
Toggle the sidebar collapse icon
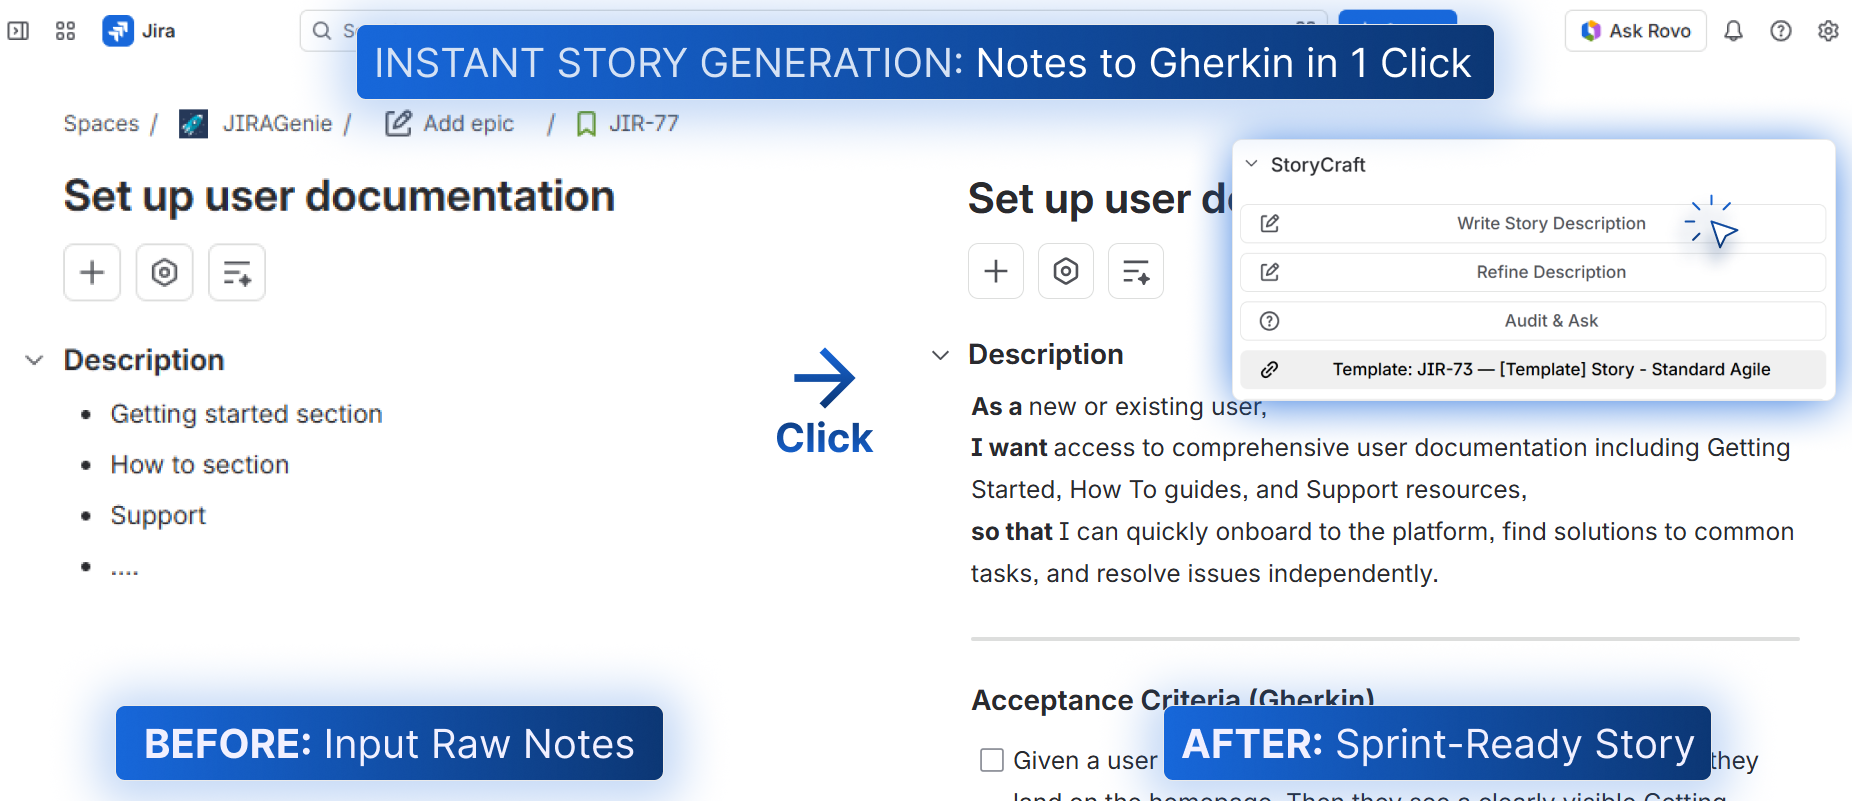point(18,31)
